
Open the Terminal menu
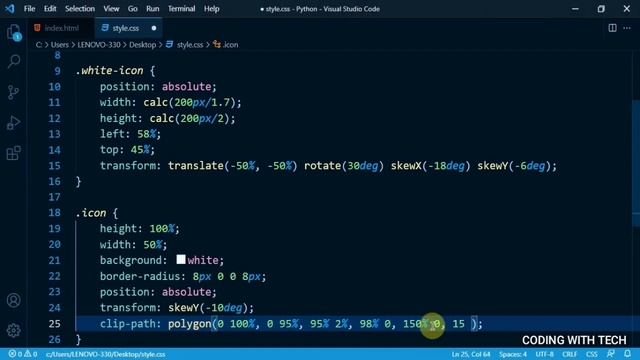tap(182, 9)
